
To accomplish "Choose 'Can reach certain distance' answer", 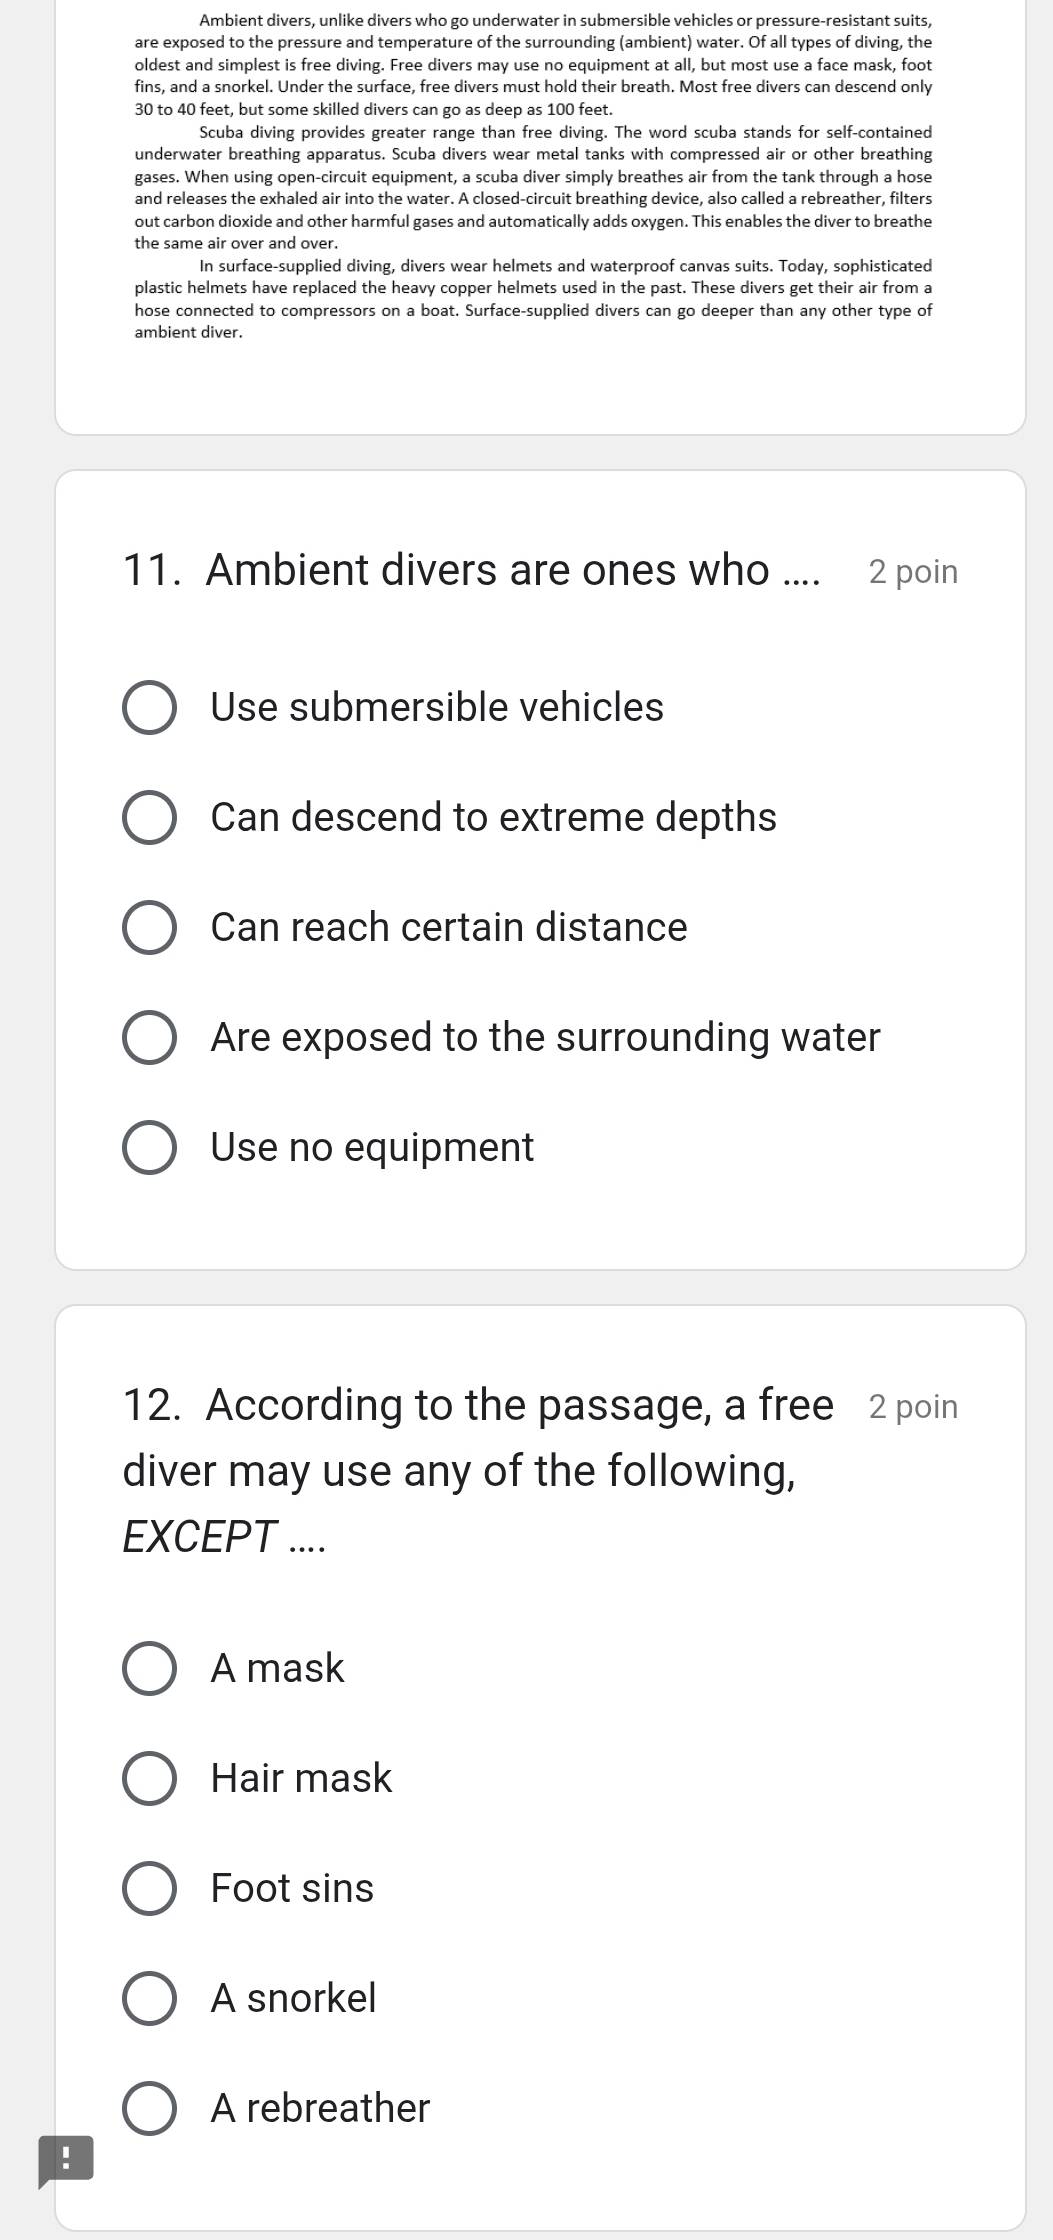I will pyautogui.click(x=150, y=928).
